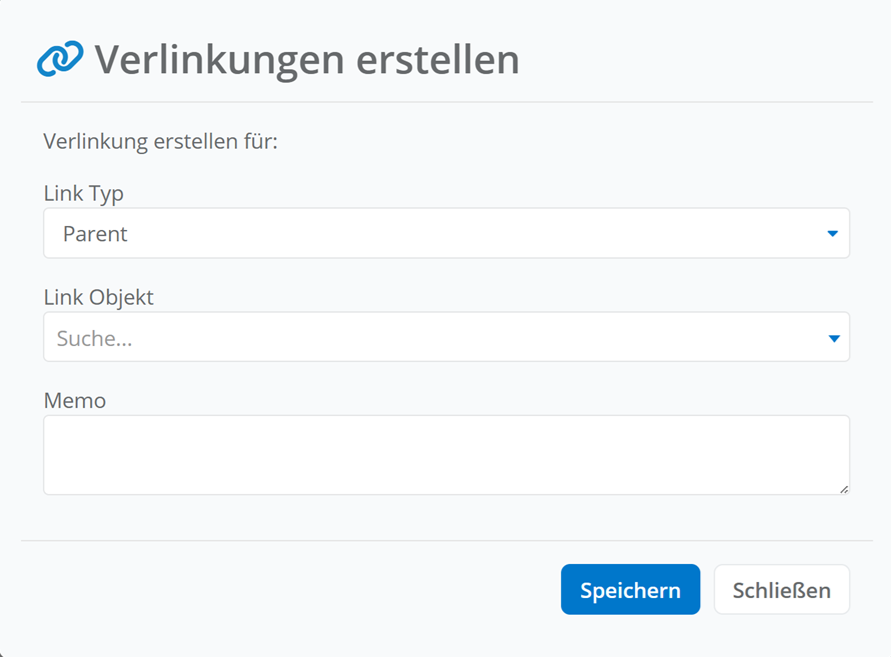Click the "Verlinkungen erstellen" dialog title
Screen dimensions: 891x657
coord(307,60)
